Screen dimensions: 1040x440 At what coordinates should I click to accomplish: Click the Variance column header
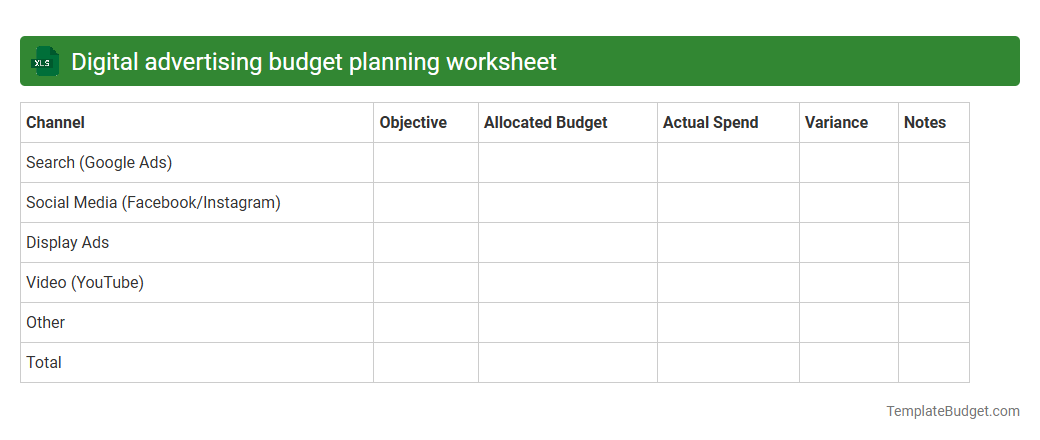point(849,123)
